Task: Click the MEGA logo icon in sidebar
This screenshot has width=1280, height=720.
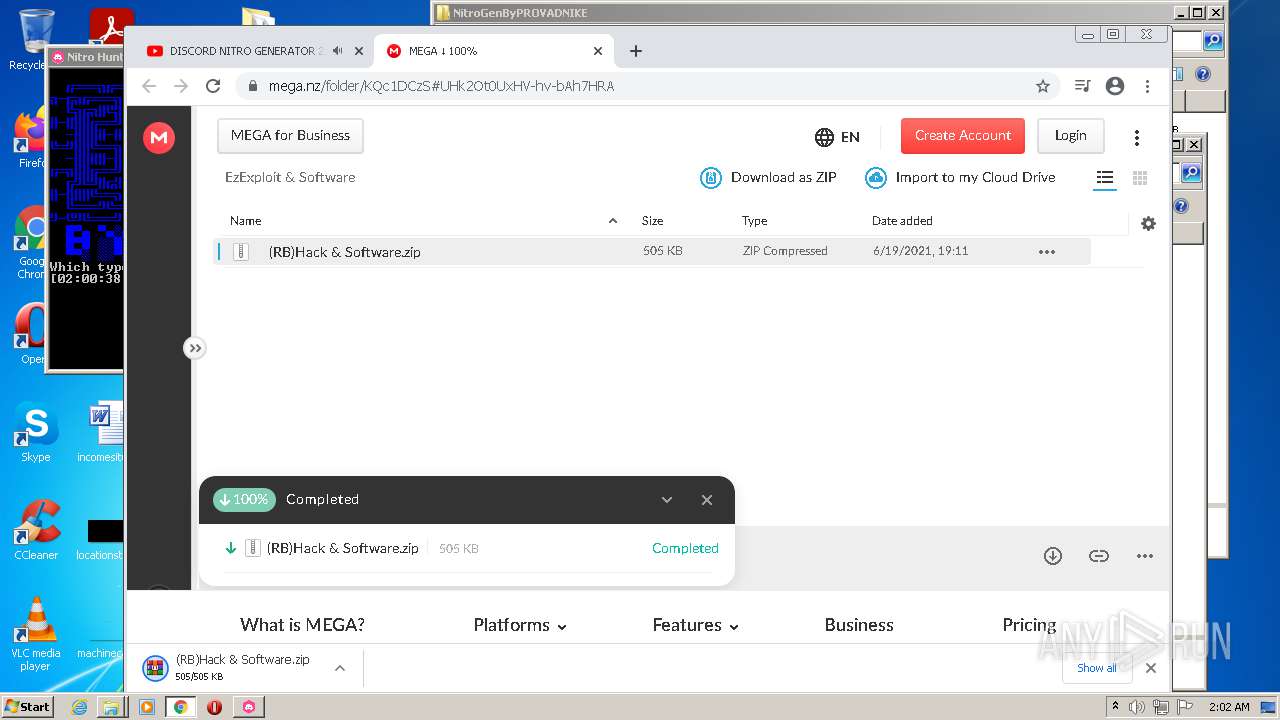Action: 159,138
